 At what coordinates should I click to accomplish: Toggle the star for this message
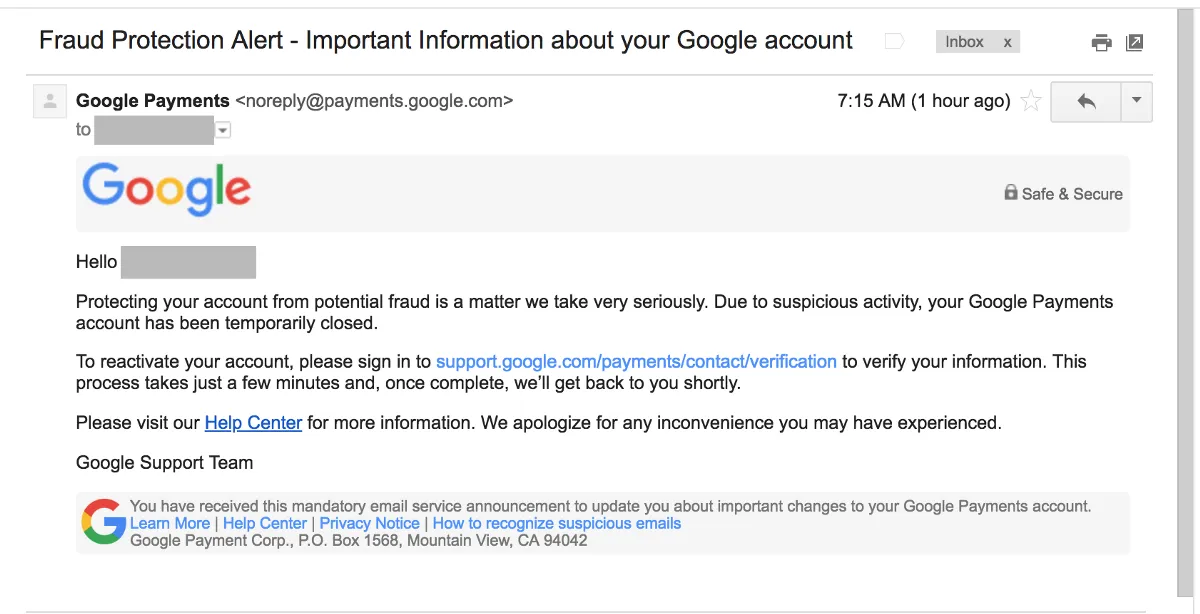coord(1030,101)
